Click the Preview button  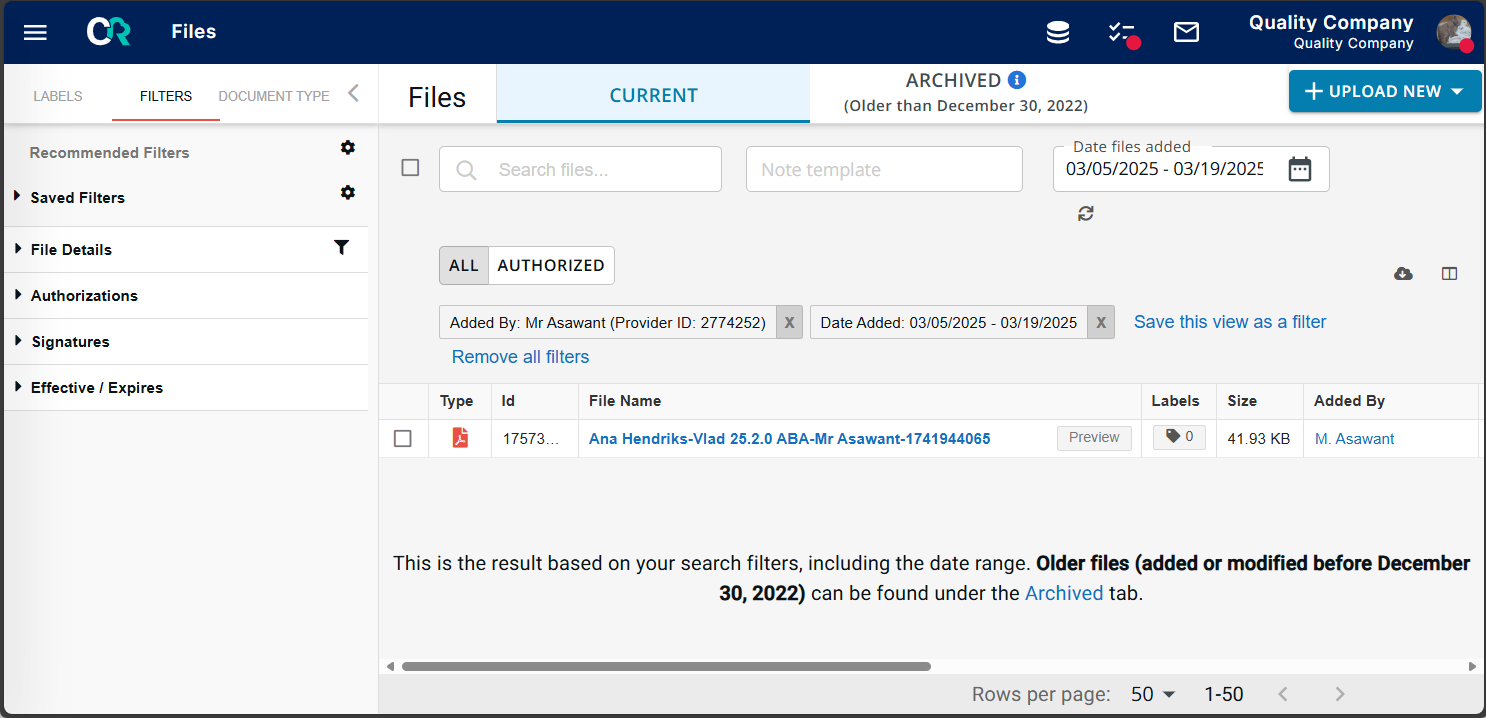coord(1094,437)
